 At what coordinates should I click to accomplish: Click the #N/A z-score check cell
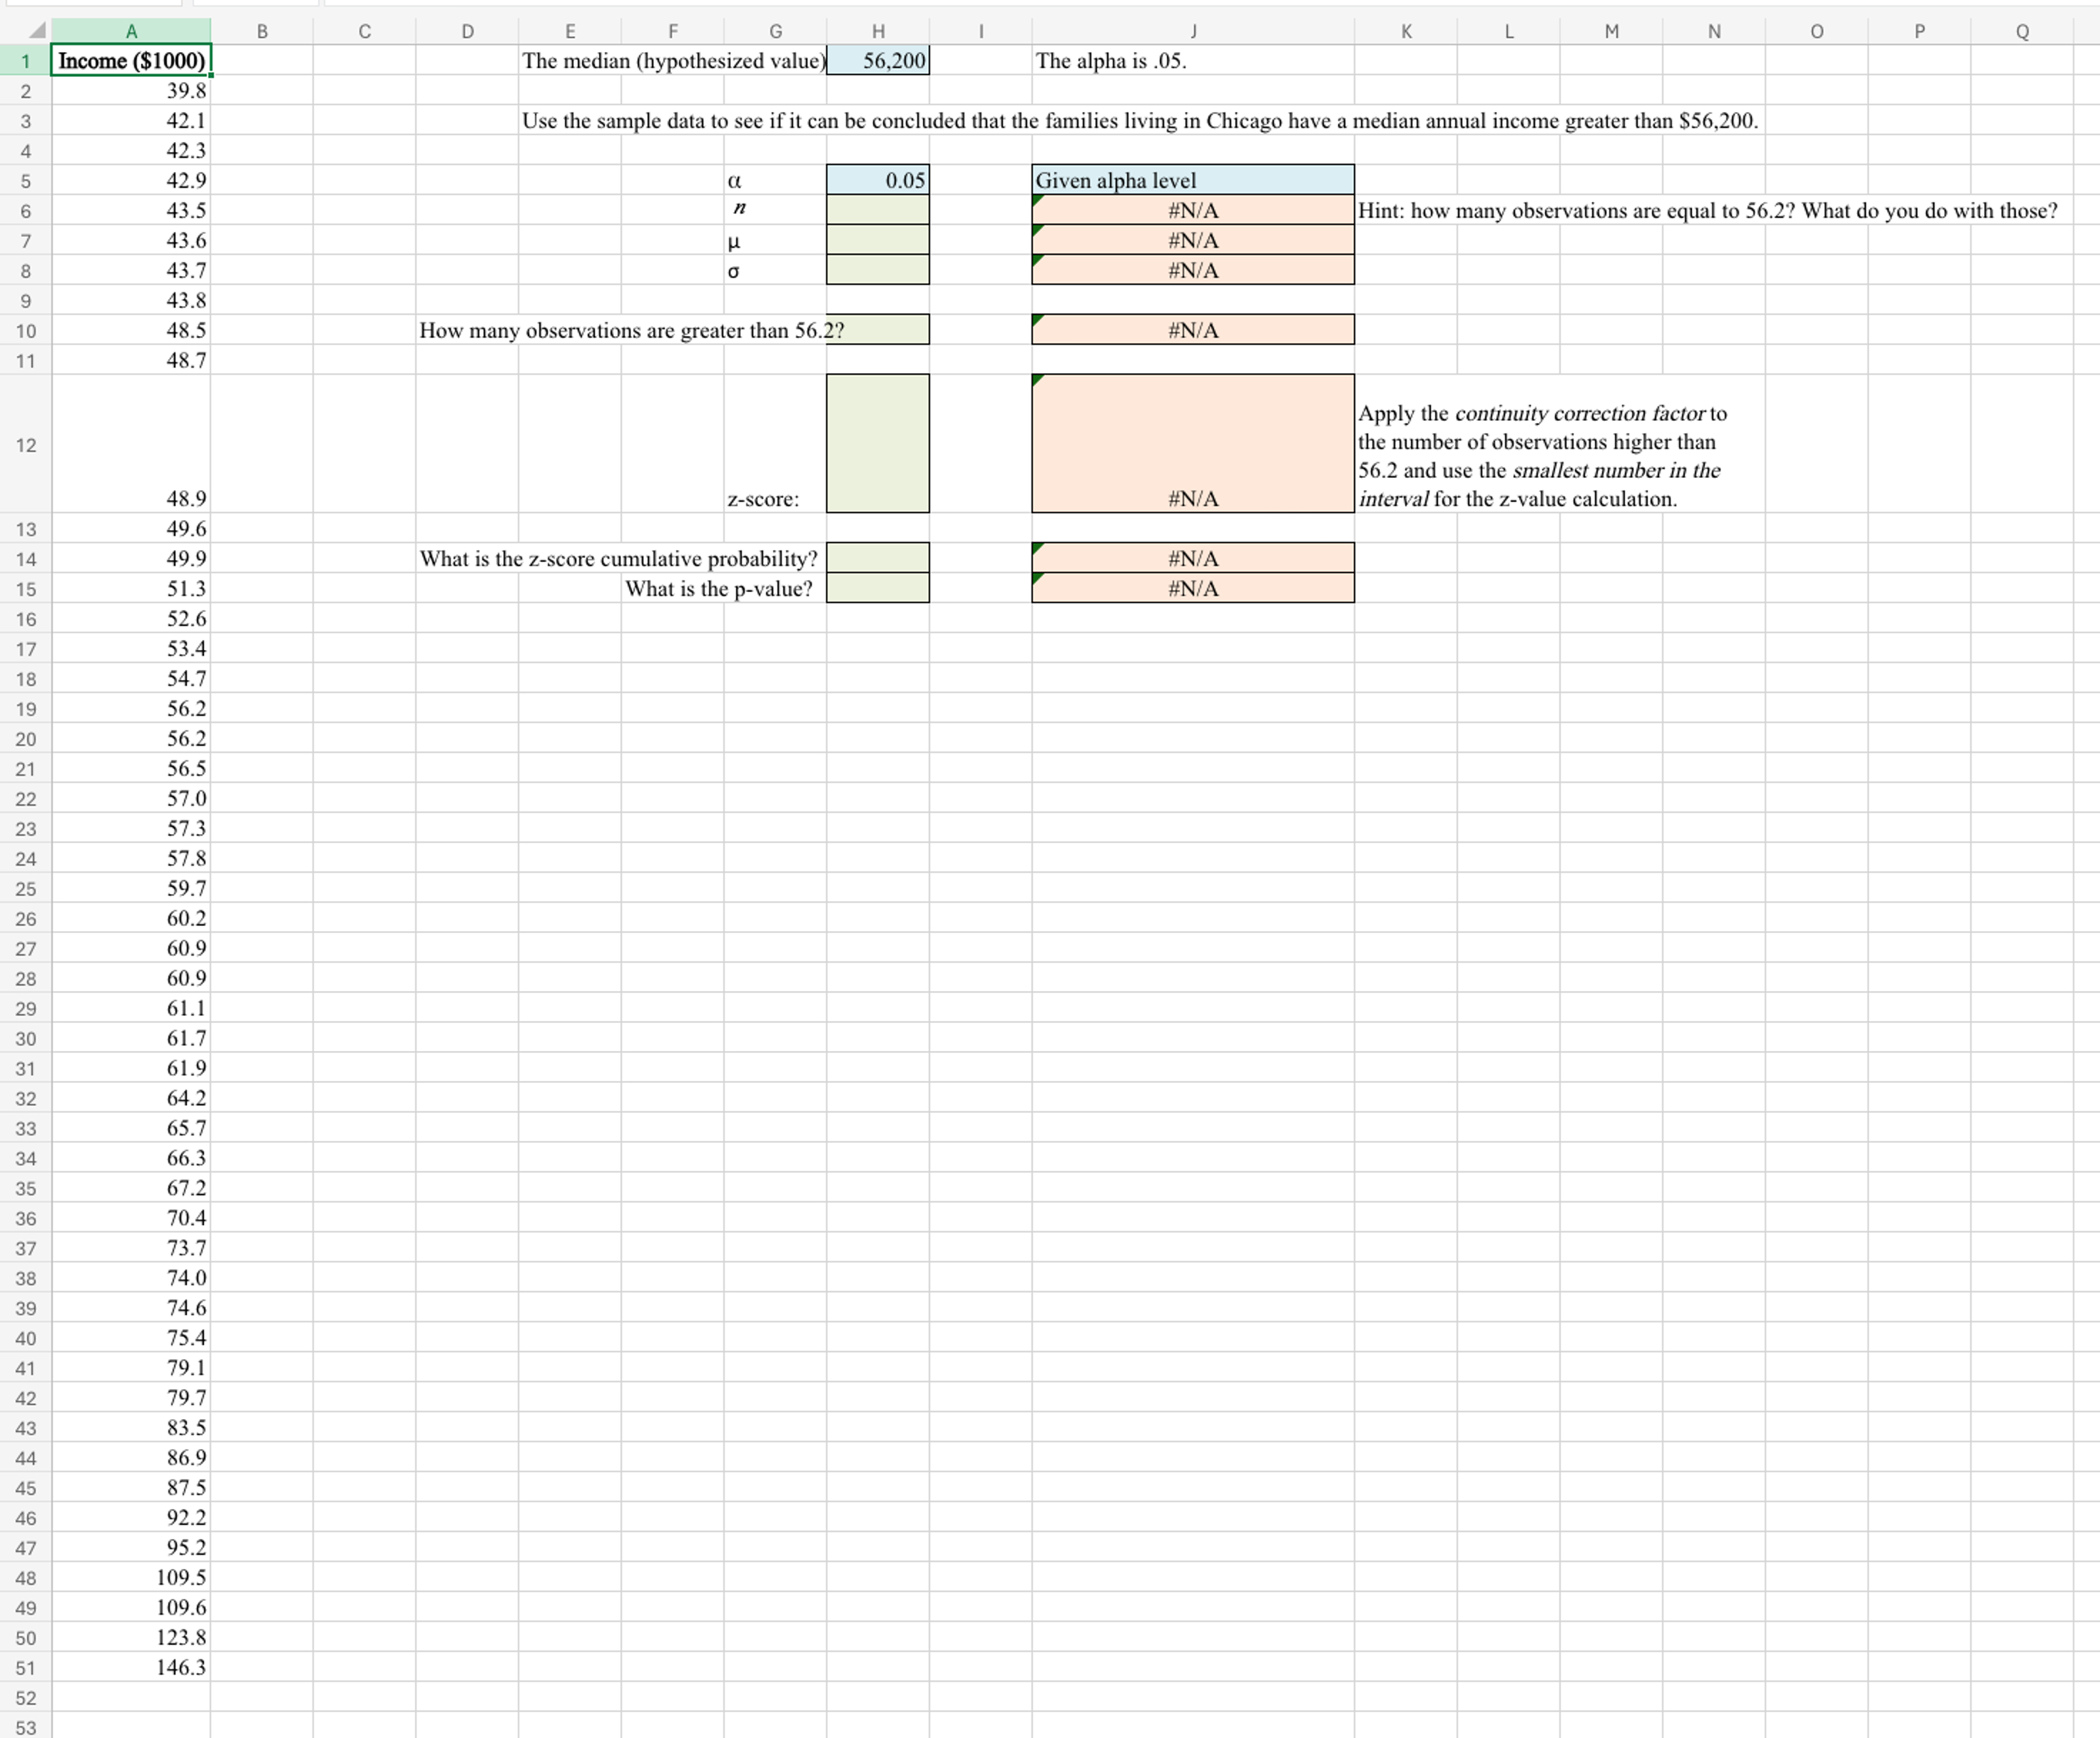(1193, 444)
